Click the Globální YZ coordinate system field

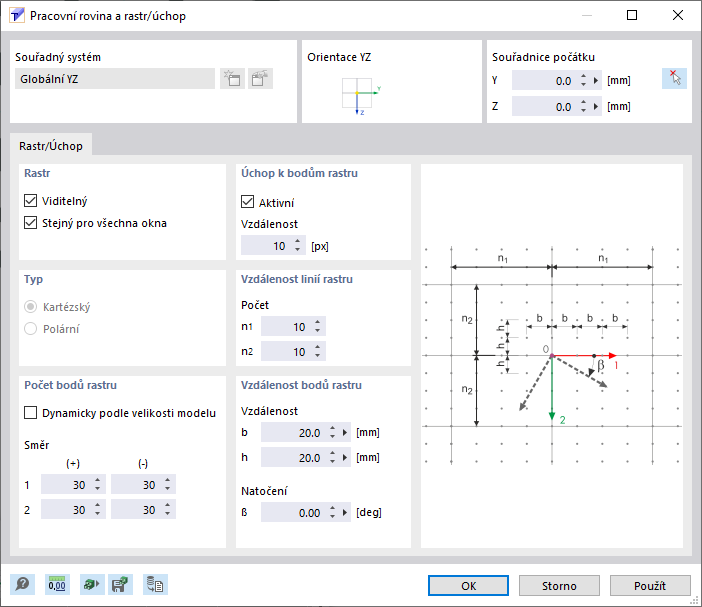115,79
